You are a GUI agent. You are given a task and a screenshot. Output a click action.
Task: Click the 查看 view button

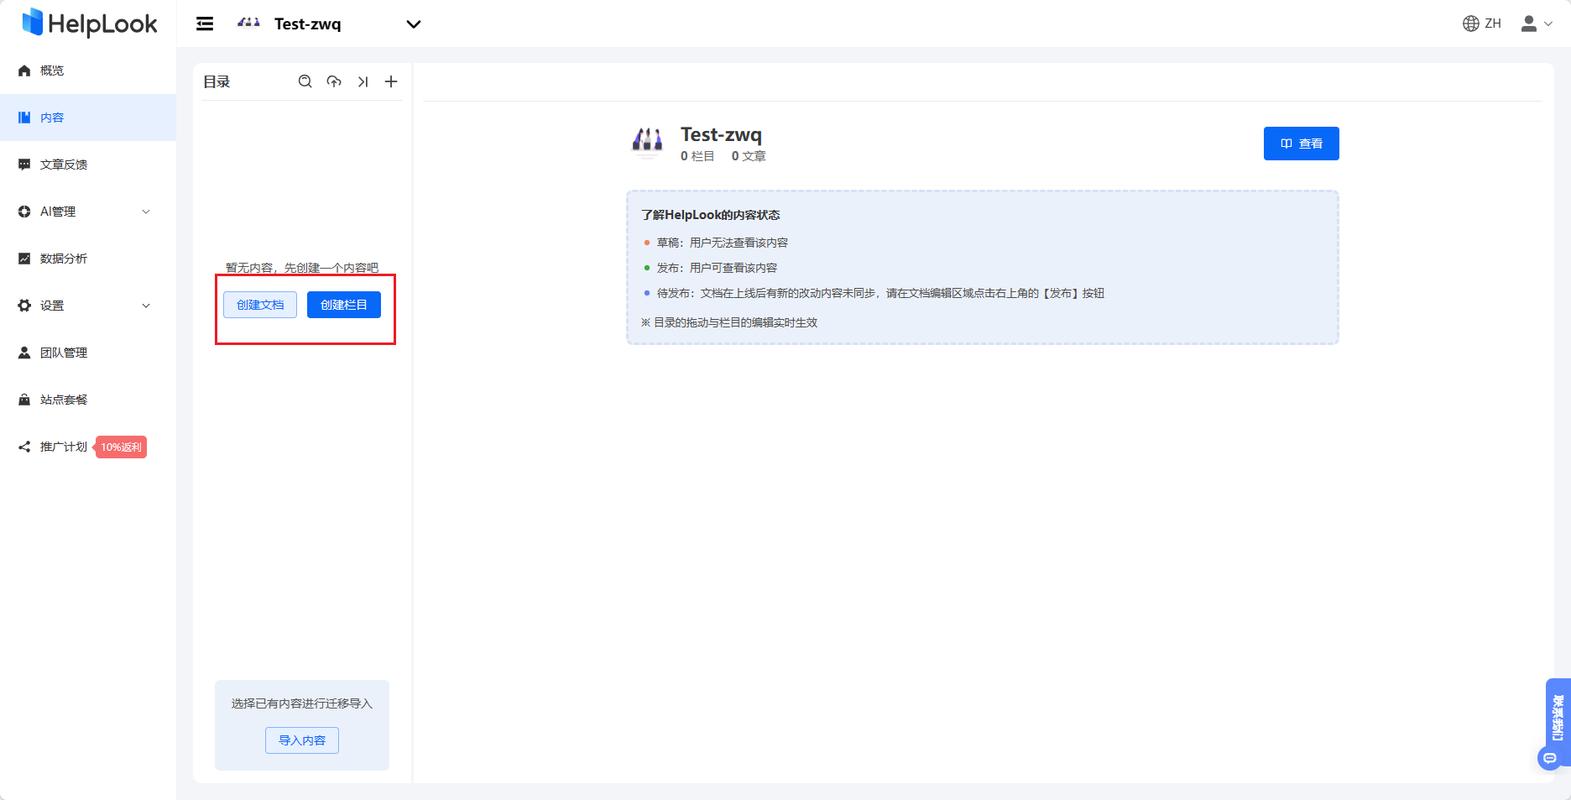coord(1301,144)
